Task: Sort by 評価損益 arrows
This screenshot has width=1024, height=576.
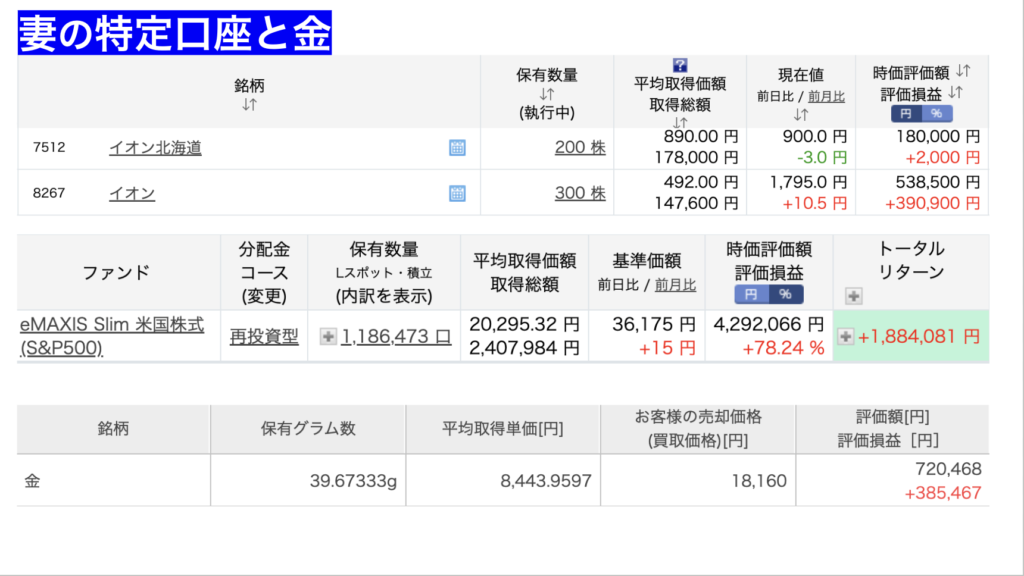Action: [x=956, y=92]
